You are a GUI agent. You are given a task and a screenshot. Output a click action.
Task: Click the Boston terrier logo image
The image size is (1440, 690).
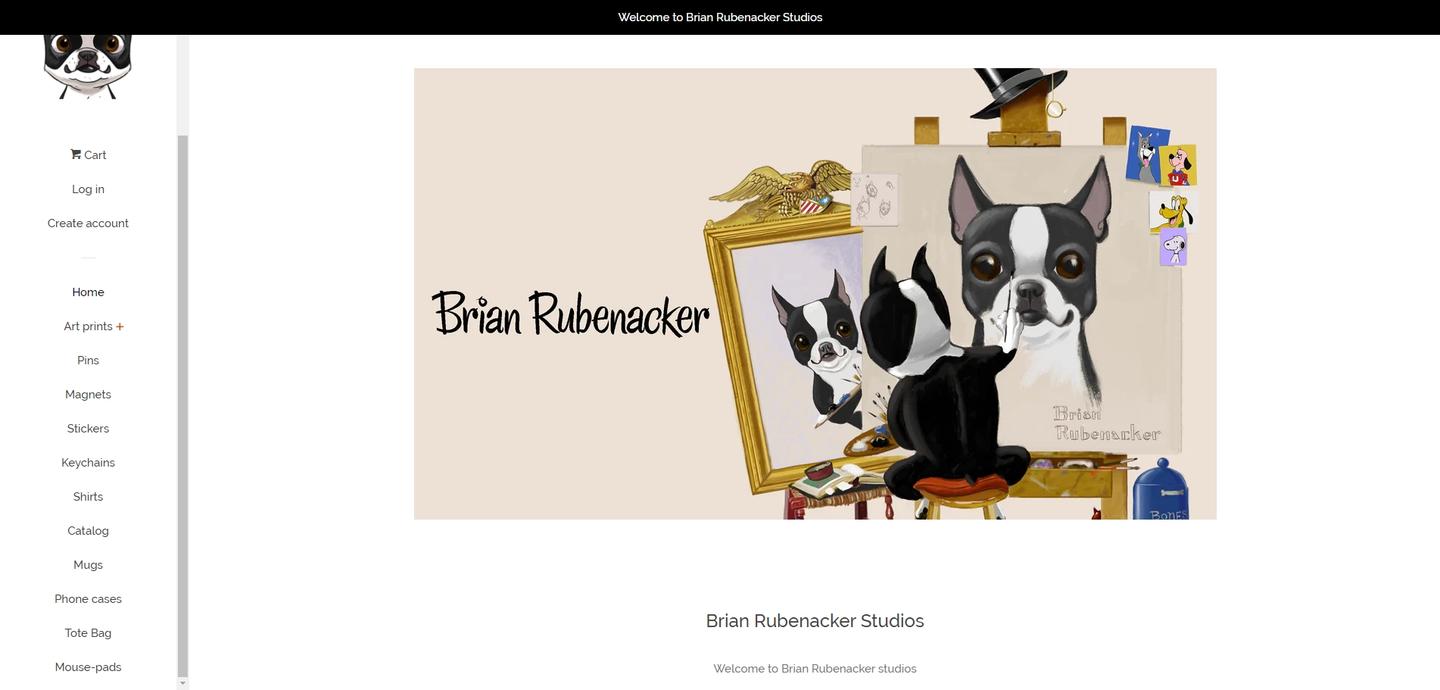click(x=88, y=67)
